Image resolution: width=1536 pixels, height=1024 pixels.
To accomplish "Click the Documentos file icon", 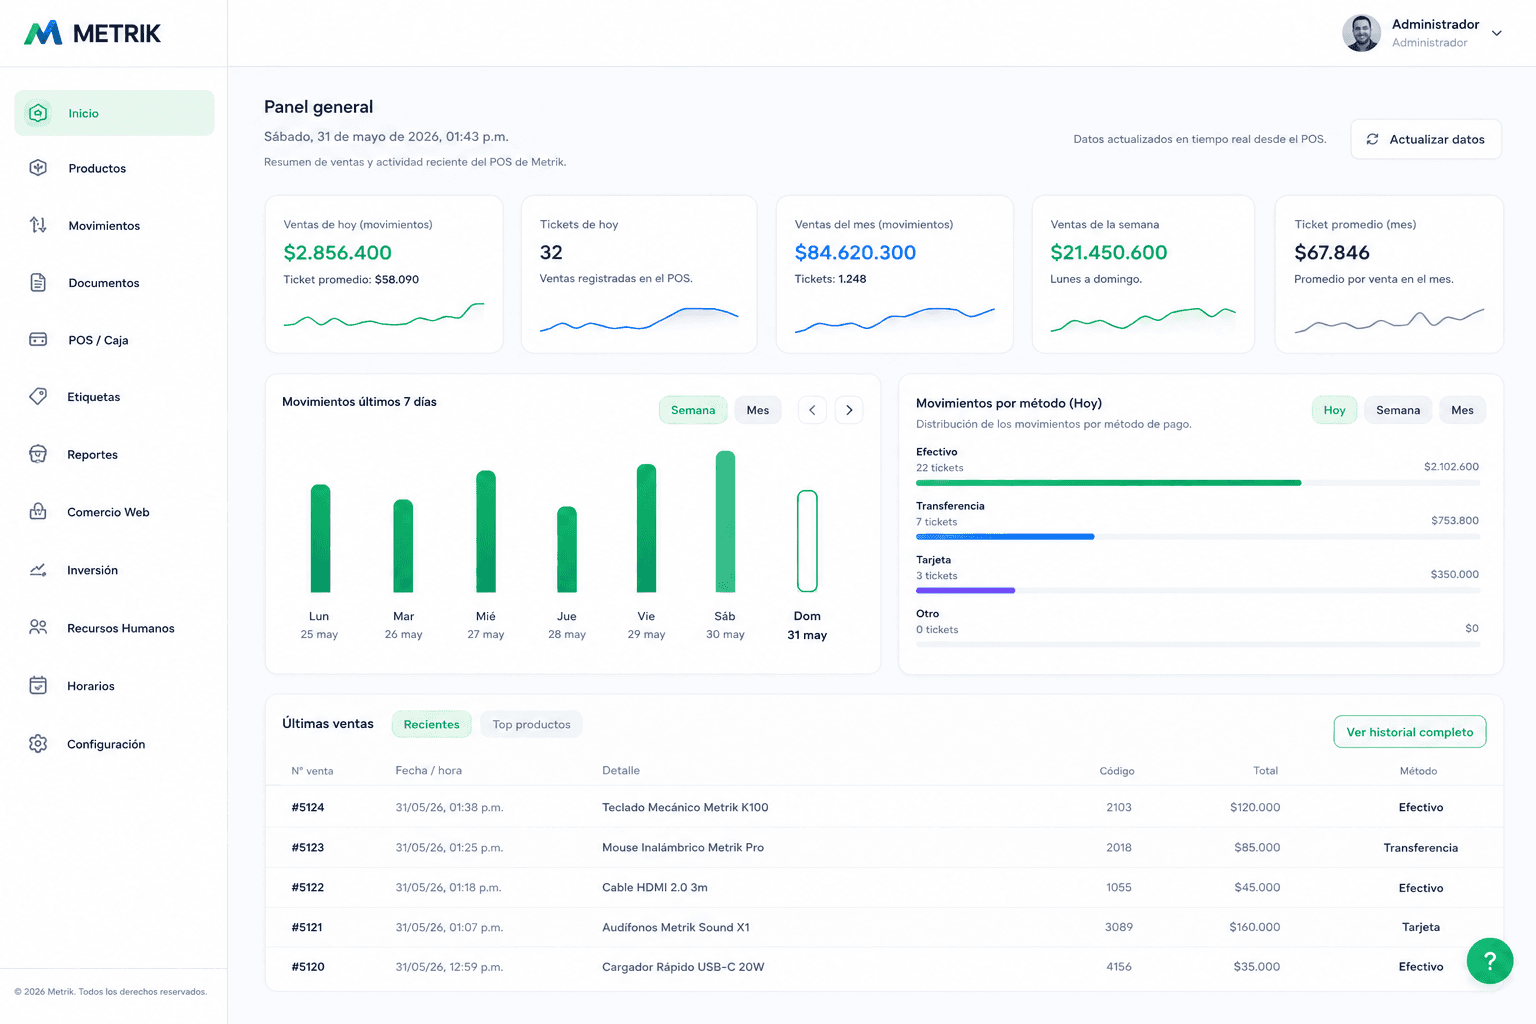I will pos(38,282).
